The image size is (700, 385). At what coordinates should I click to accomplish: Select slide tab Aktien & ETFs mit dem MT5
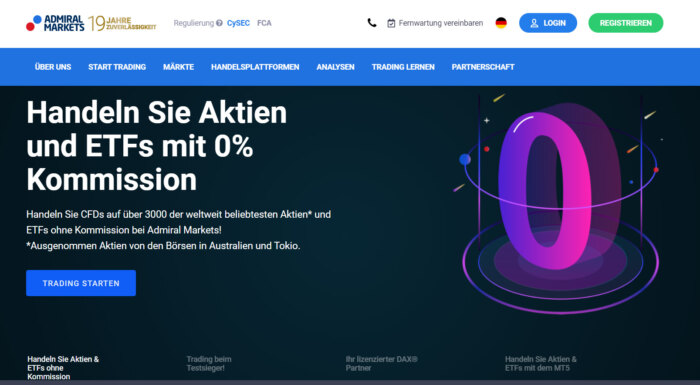click(x=541, y=364)
